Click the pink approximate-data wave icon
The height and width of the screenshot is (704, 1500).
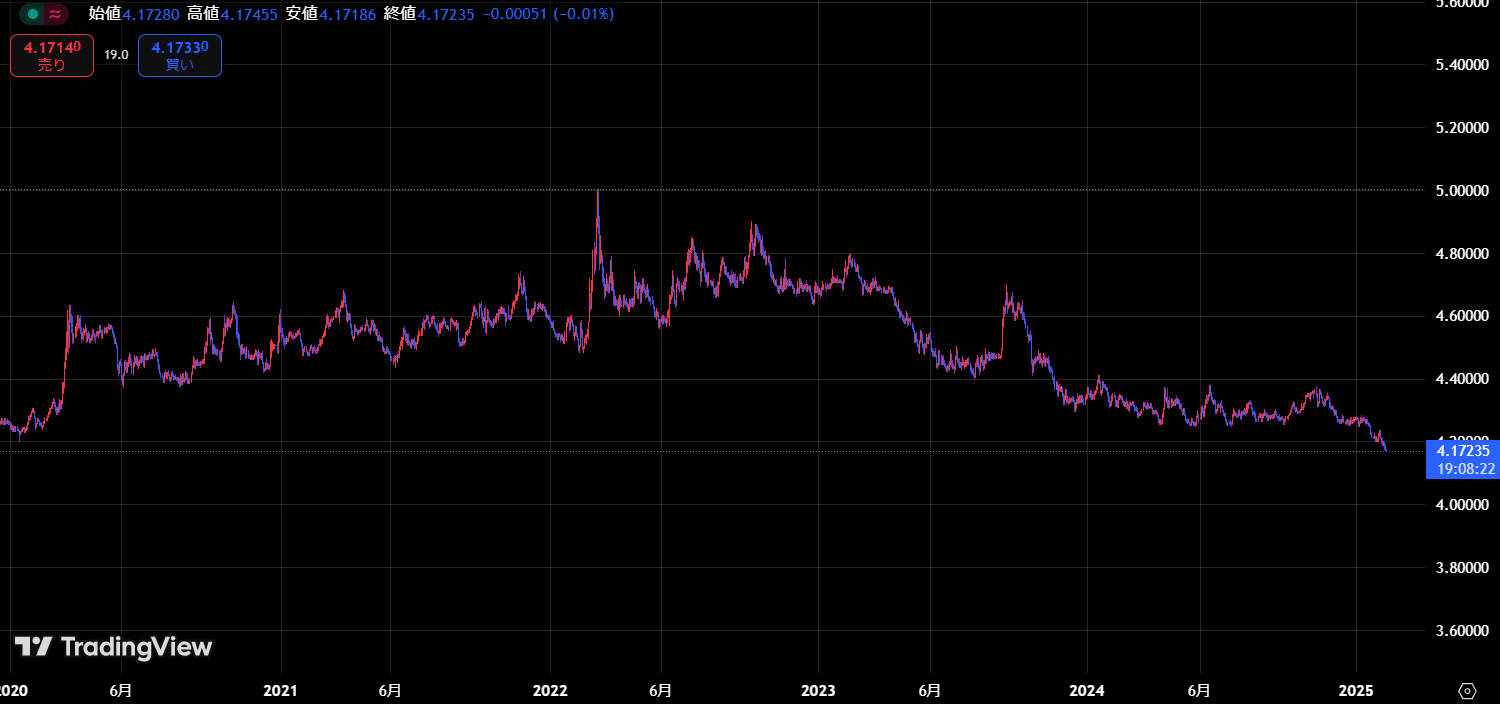(x=56, y=14)
